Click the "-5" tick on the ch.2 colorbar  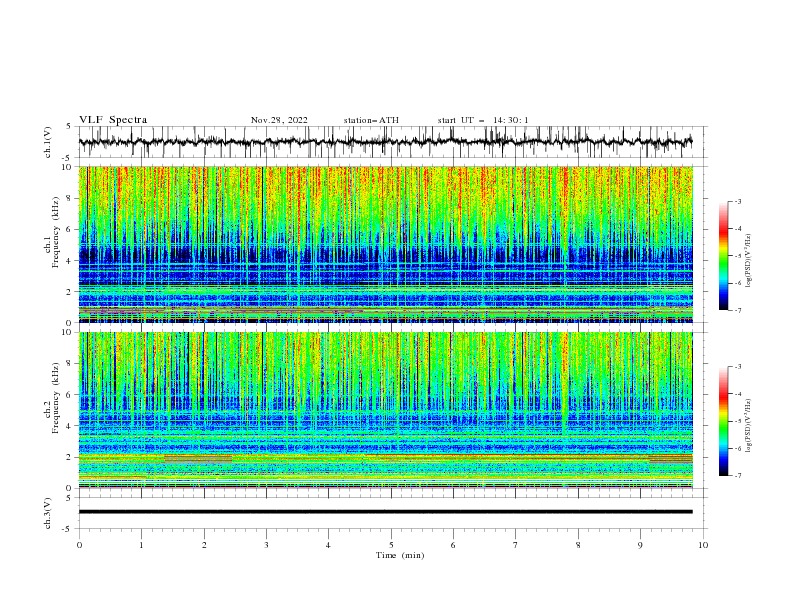[x=738, y=421]
